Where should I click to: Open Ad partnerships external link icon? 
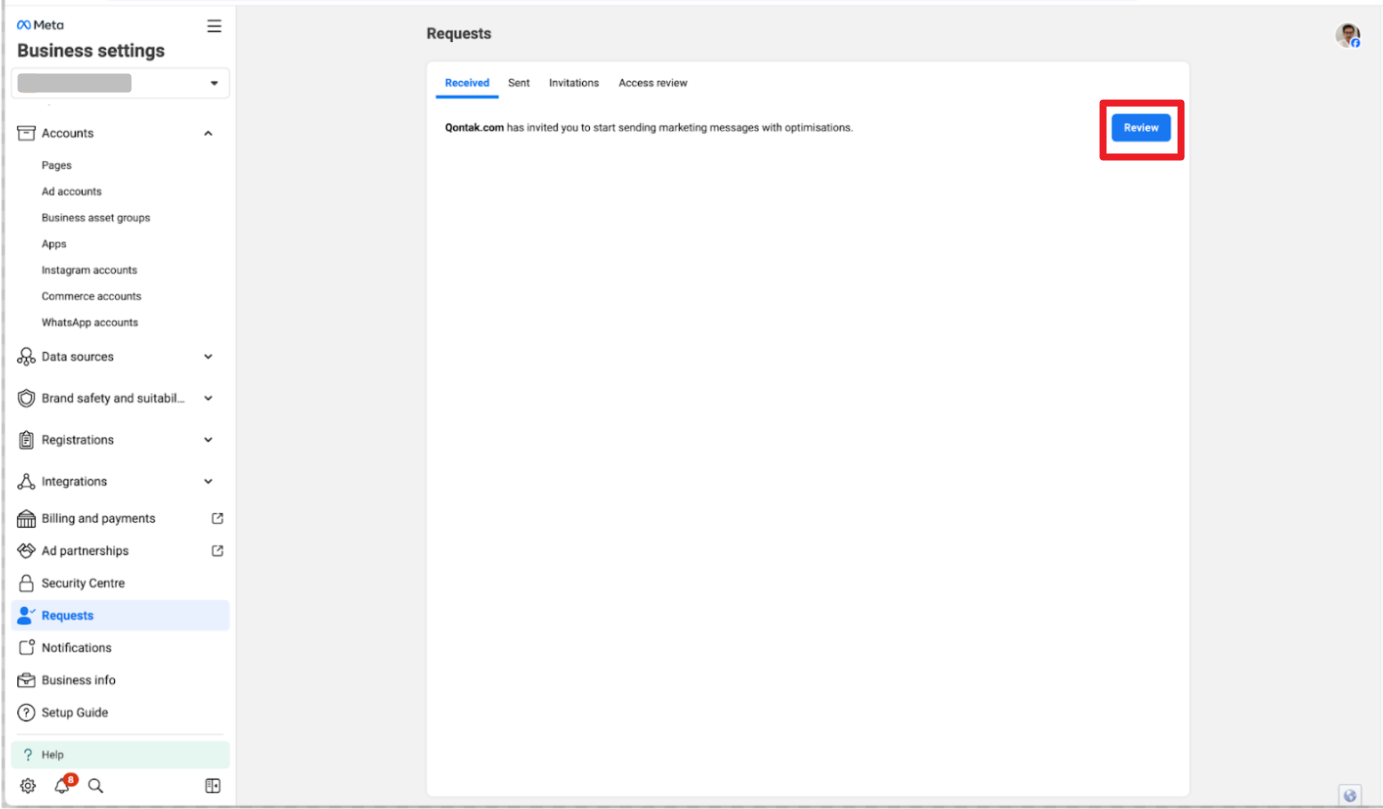[x=217, y=551]
